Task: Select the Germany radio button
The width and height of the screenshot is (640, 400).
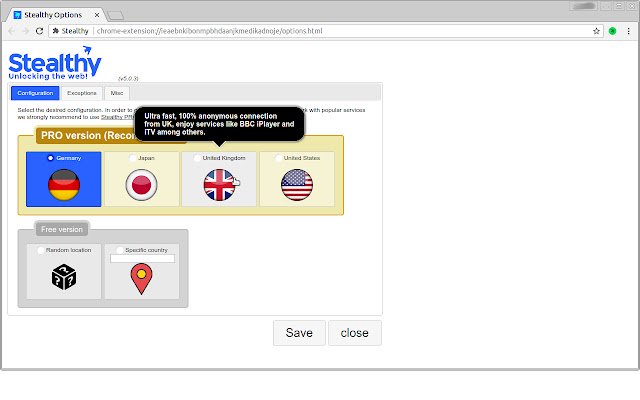Action: coord(50,158)
